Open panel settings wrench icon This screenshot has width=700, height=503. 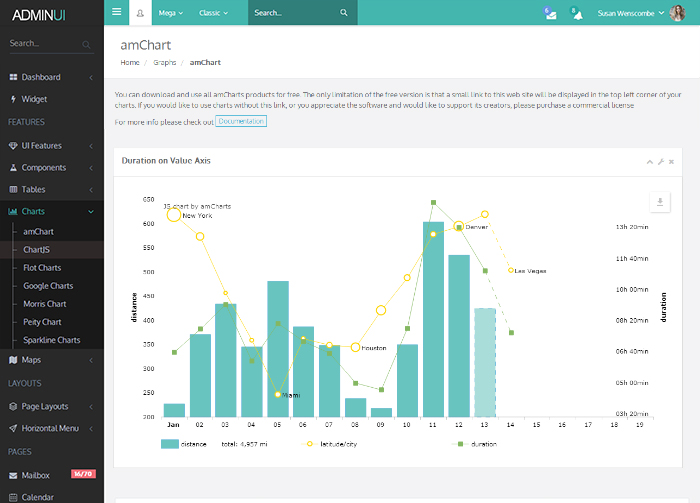[x=661, y=161]
